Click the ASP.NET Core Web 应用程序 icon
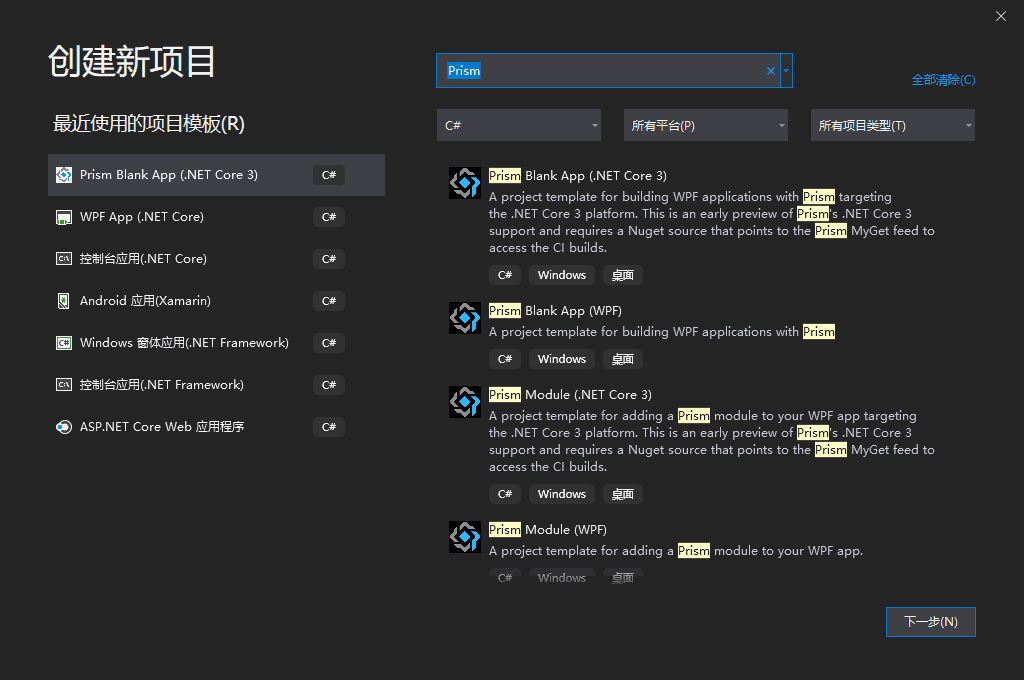The width and height of the screenshot is (1024, 680). [64, 427]
